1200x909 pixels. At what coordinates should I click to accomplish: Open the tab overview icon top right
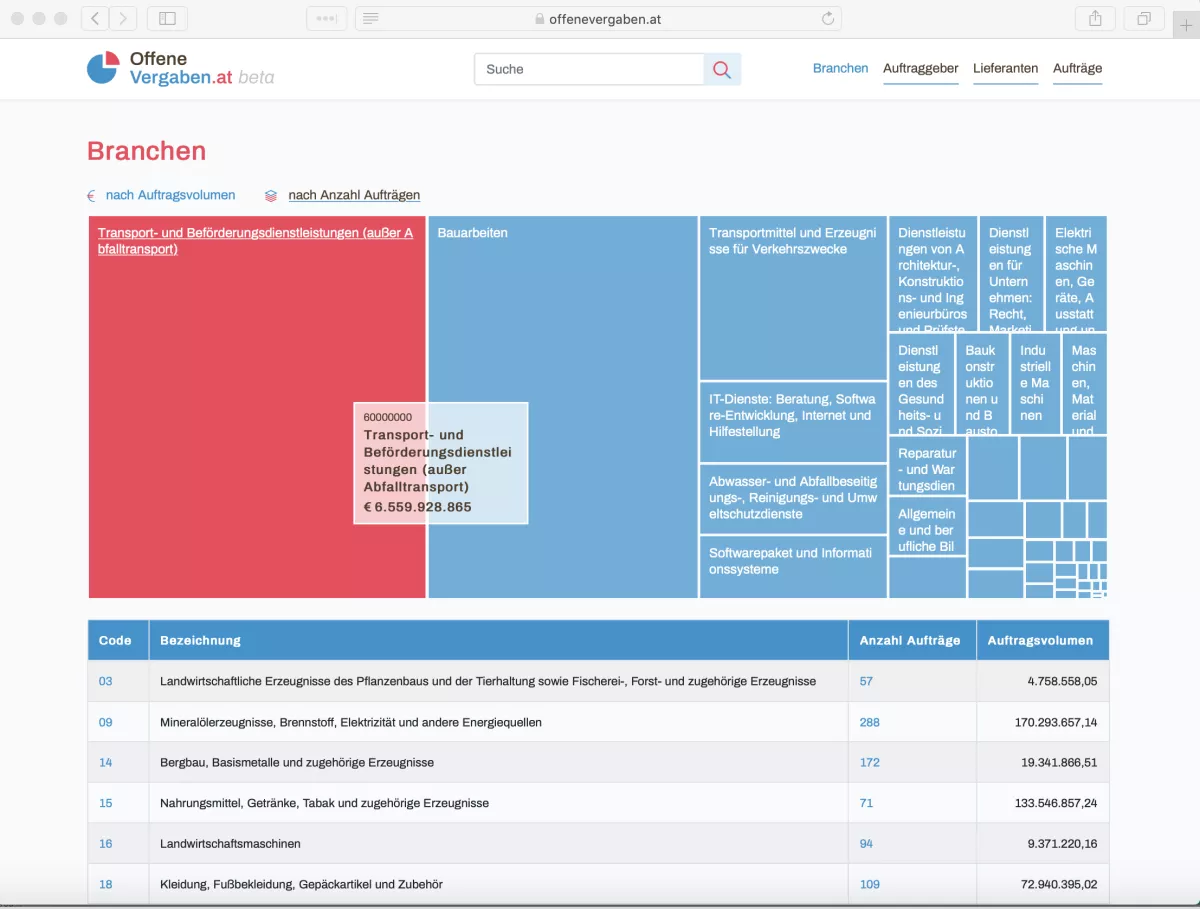point(1143,18)
